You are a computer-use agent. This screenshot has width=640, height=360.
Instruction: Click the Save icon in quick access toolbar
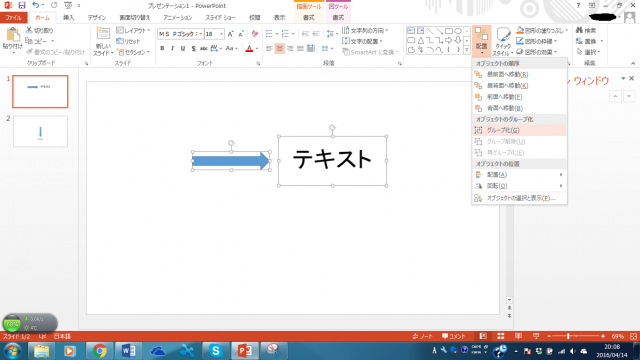[x=22, y=5]
